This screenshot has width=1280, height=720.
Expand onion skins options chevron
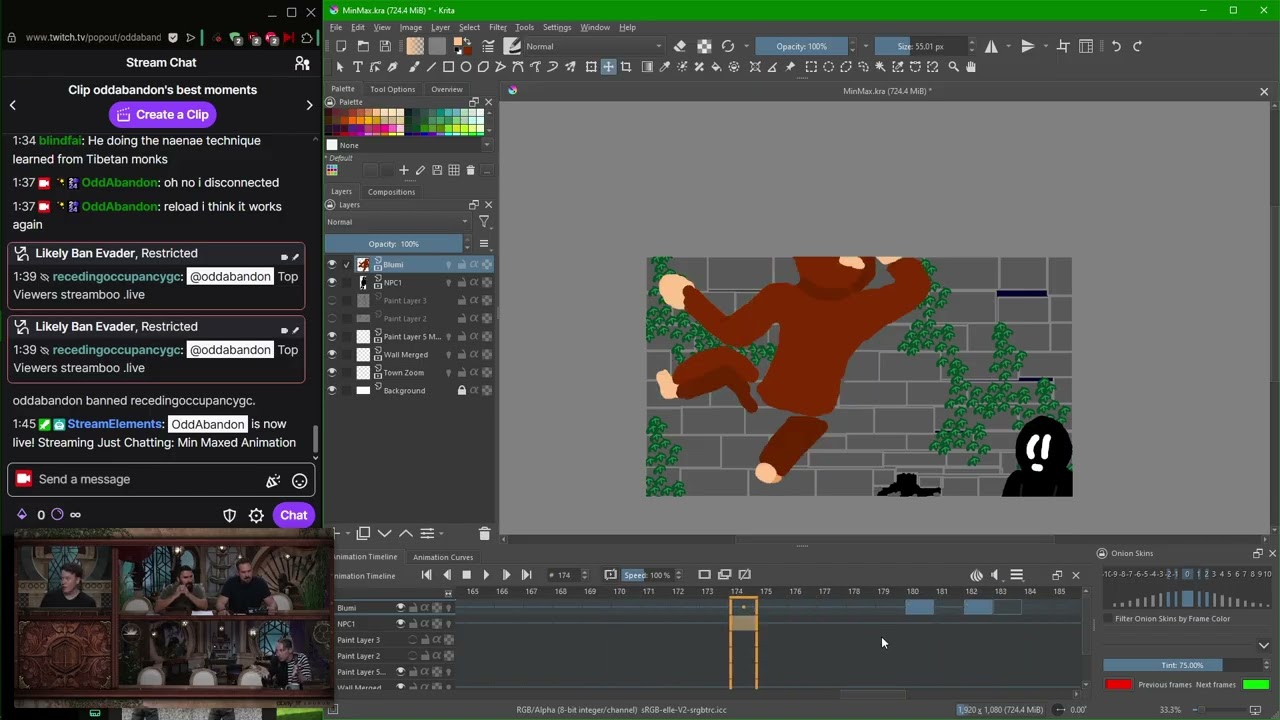[x=1264, y=646]
